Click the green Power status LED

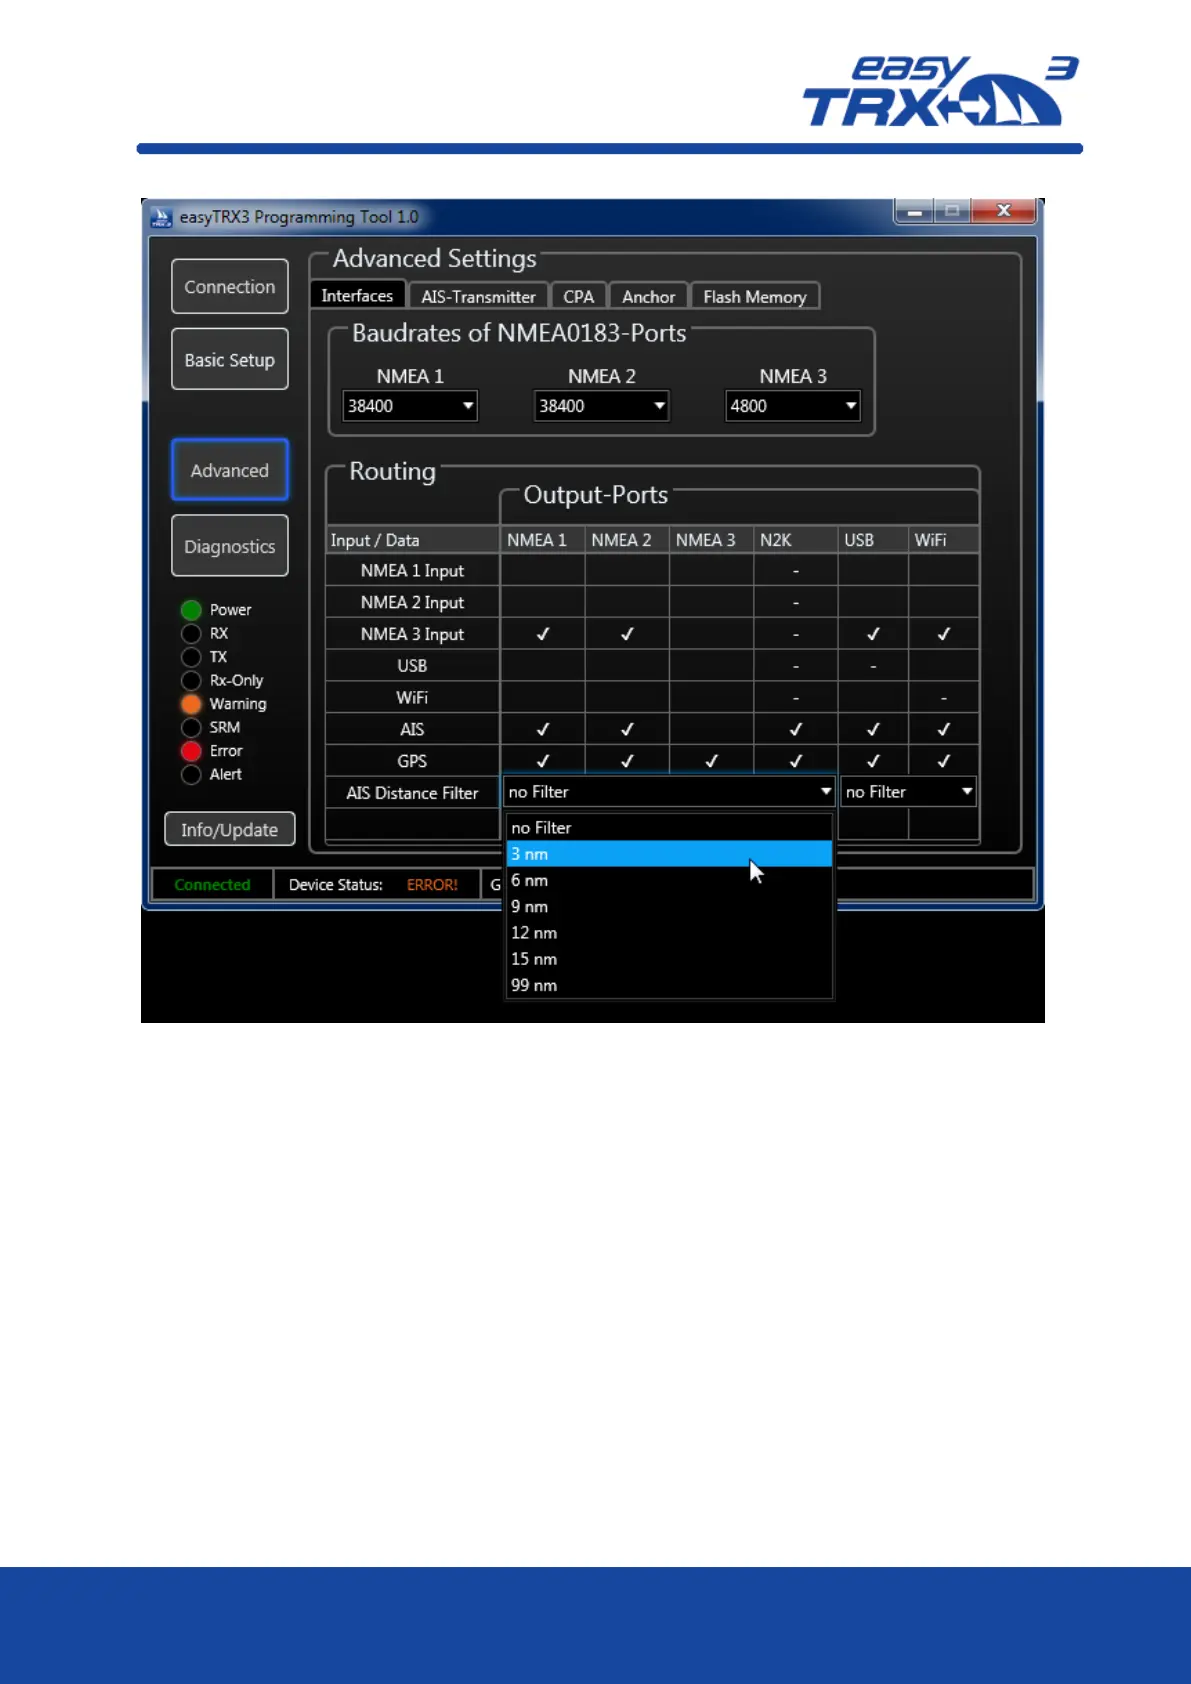pos(191,610)
